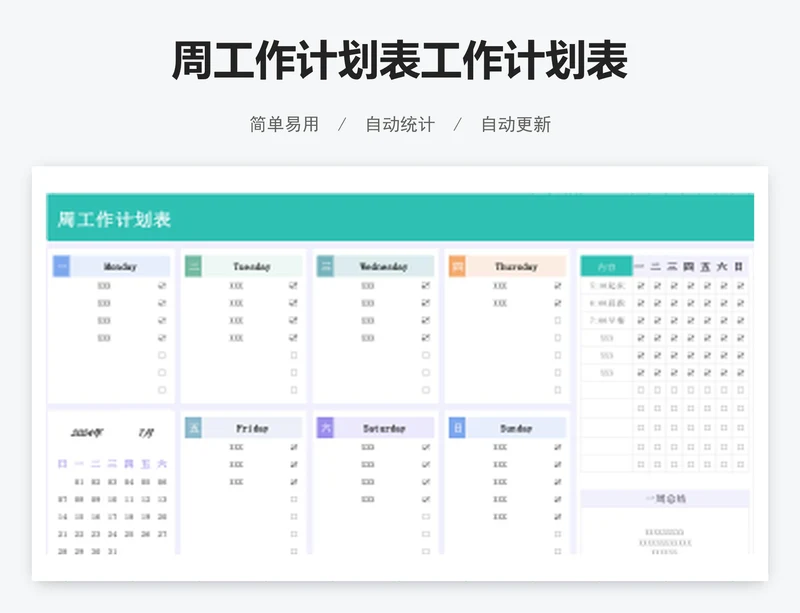
Task: Uncheck Friday's first XXX task checkbox
Action: [294, 447]
